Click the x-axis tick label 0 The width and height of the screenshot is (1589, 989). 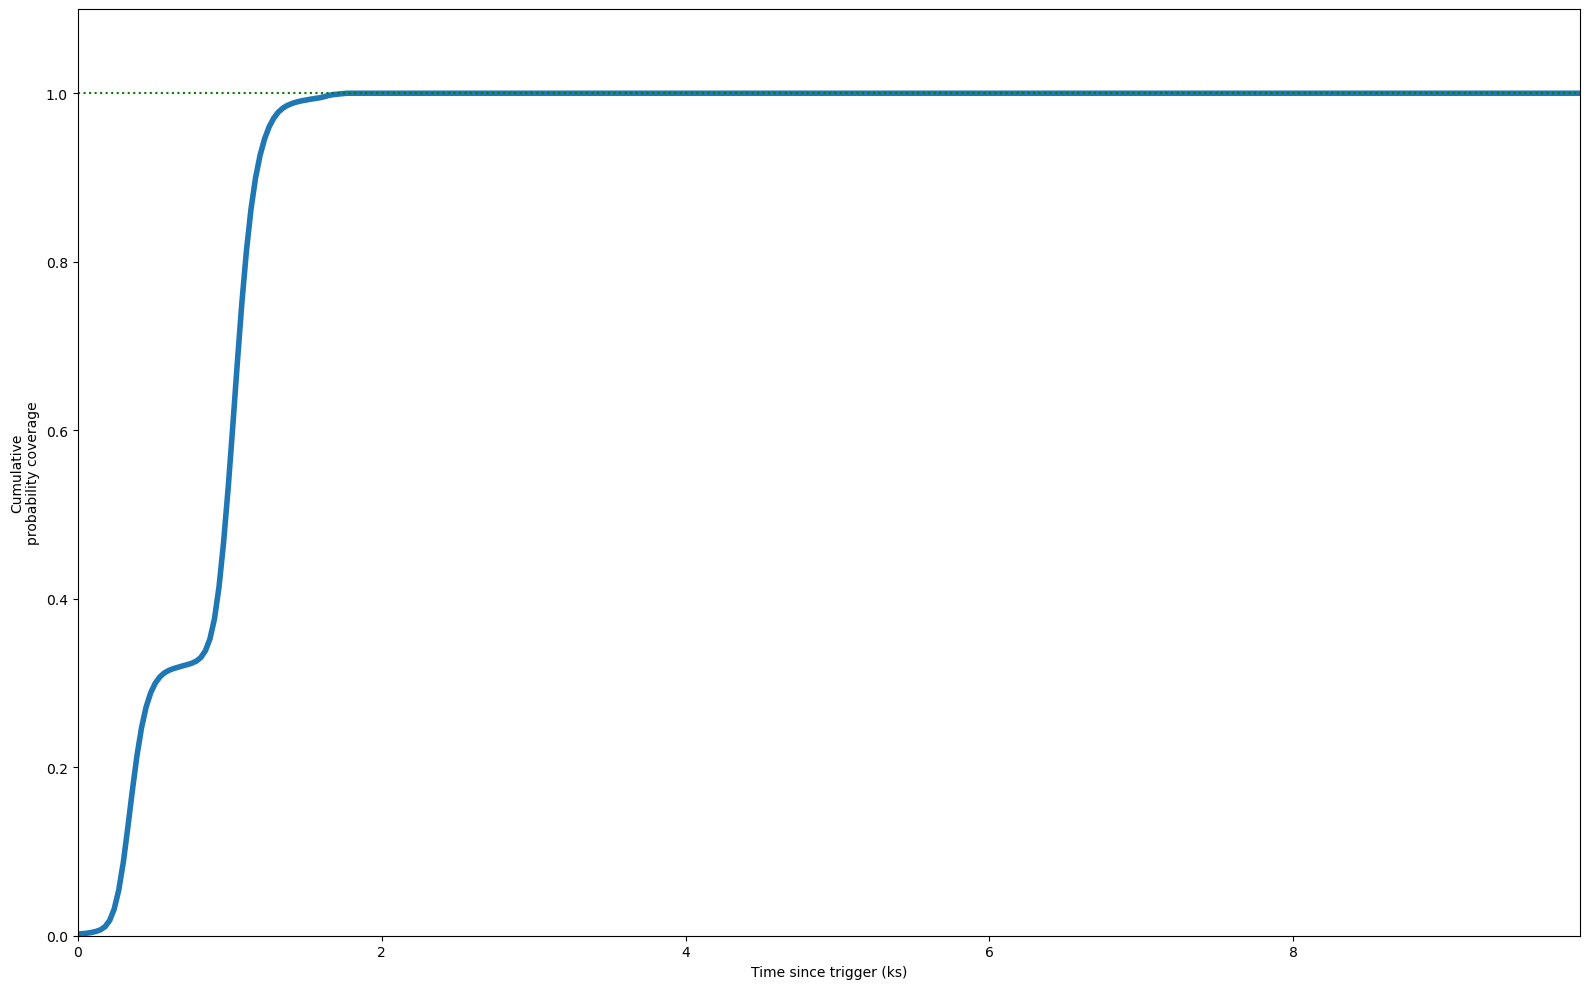point(78,952)
